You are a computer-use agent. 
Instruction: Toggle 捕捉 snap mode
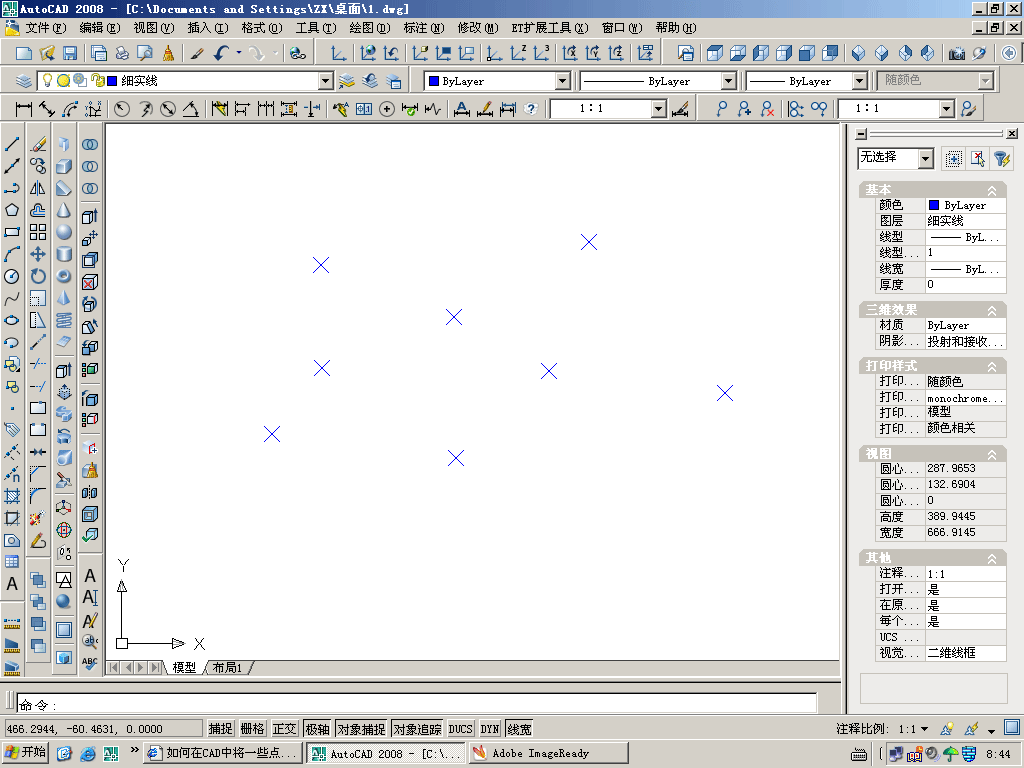tap(221, 729)
